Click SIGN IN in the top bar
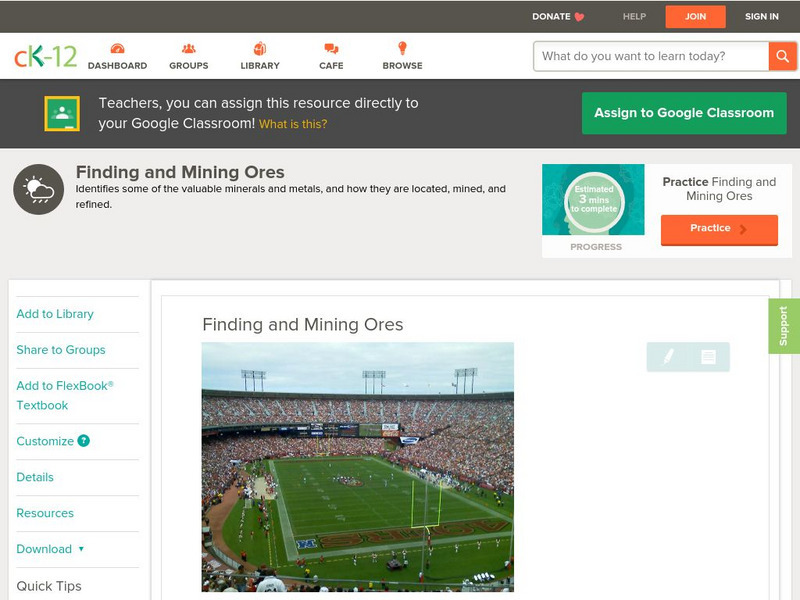Screen dimensions: 800x600 click(x=762, y=17)
